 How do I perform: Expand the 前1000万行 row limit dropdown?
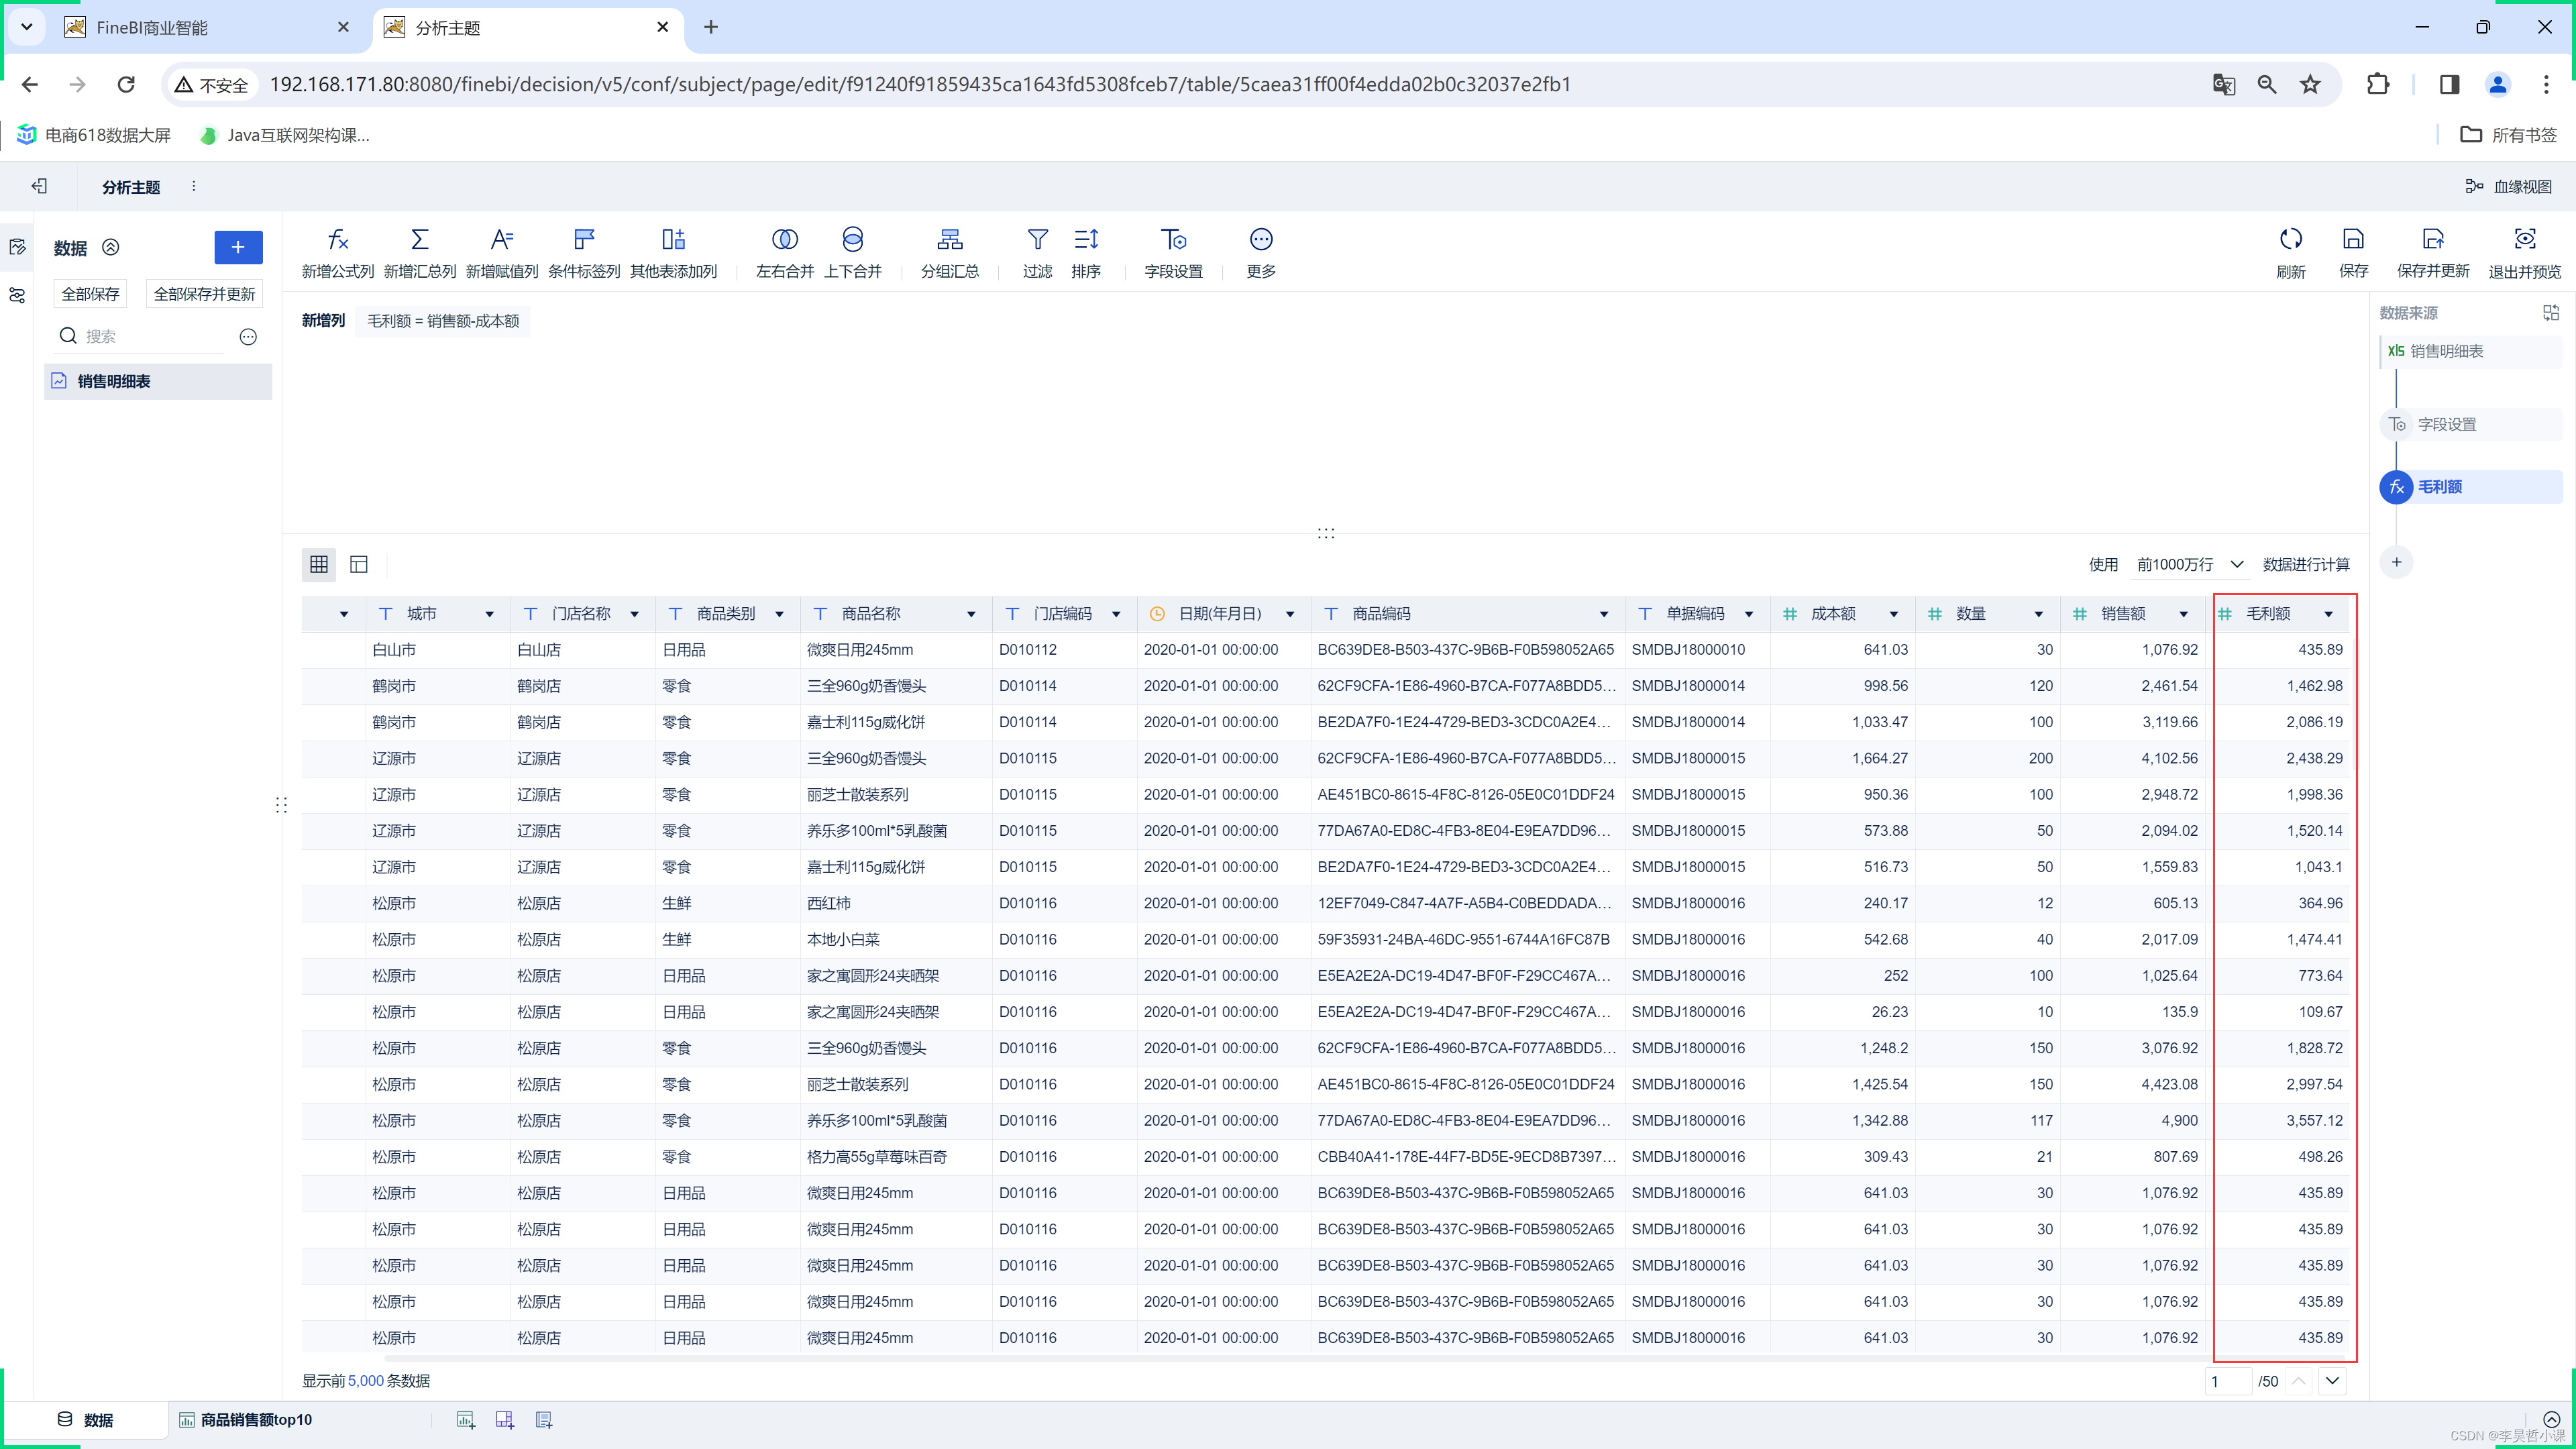tap(2190, 564)
